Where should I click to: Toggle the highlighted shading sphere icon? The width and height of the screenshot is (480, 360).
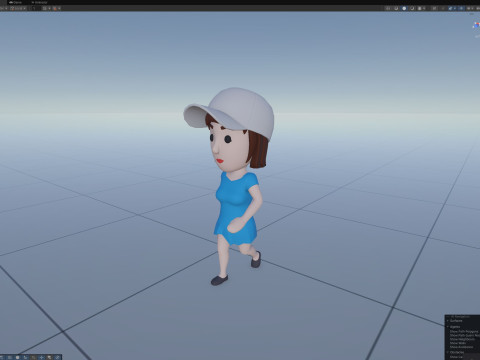click(404, 8)
